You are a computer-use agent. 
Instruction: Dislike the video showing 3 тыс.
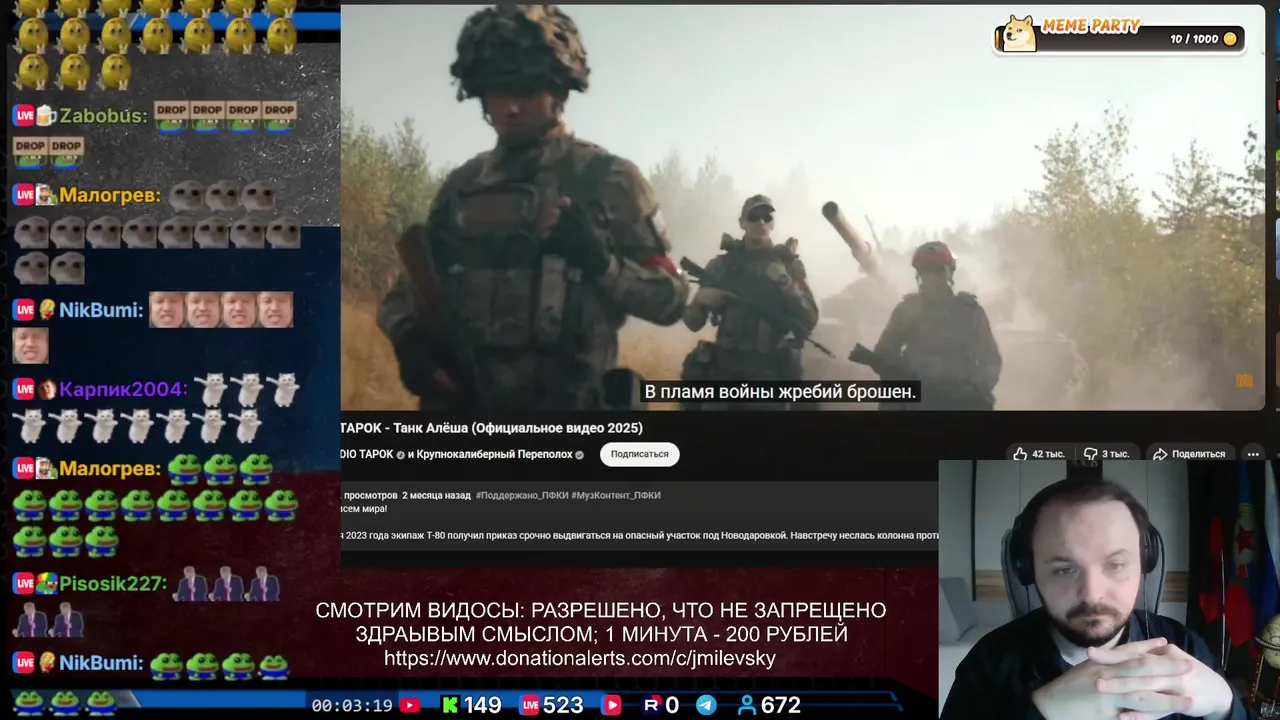coord(1106,454)
